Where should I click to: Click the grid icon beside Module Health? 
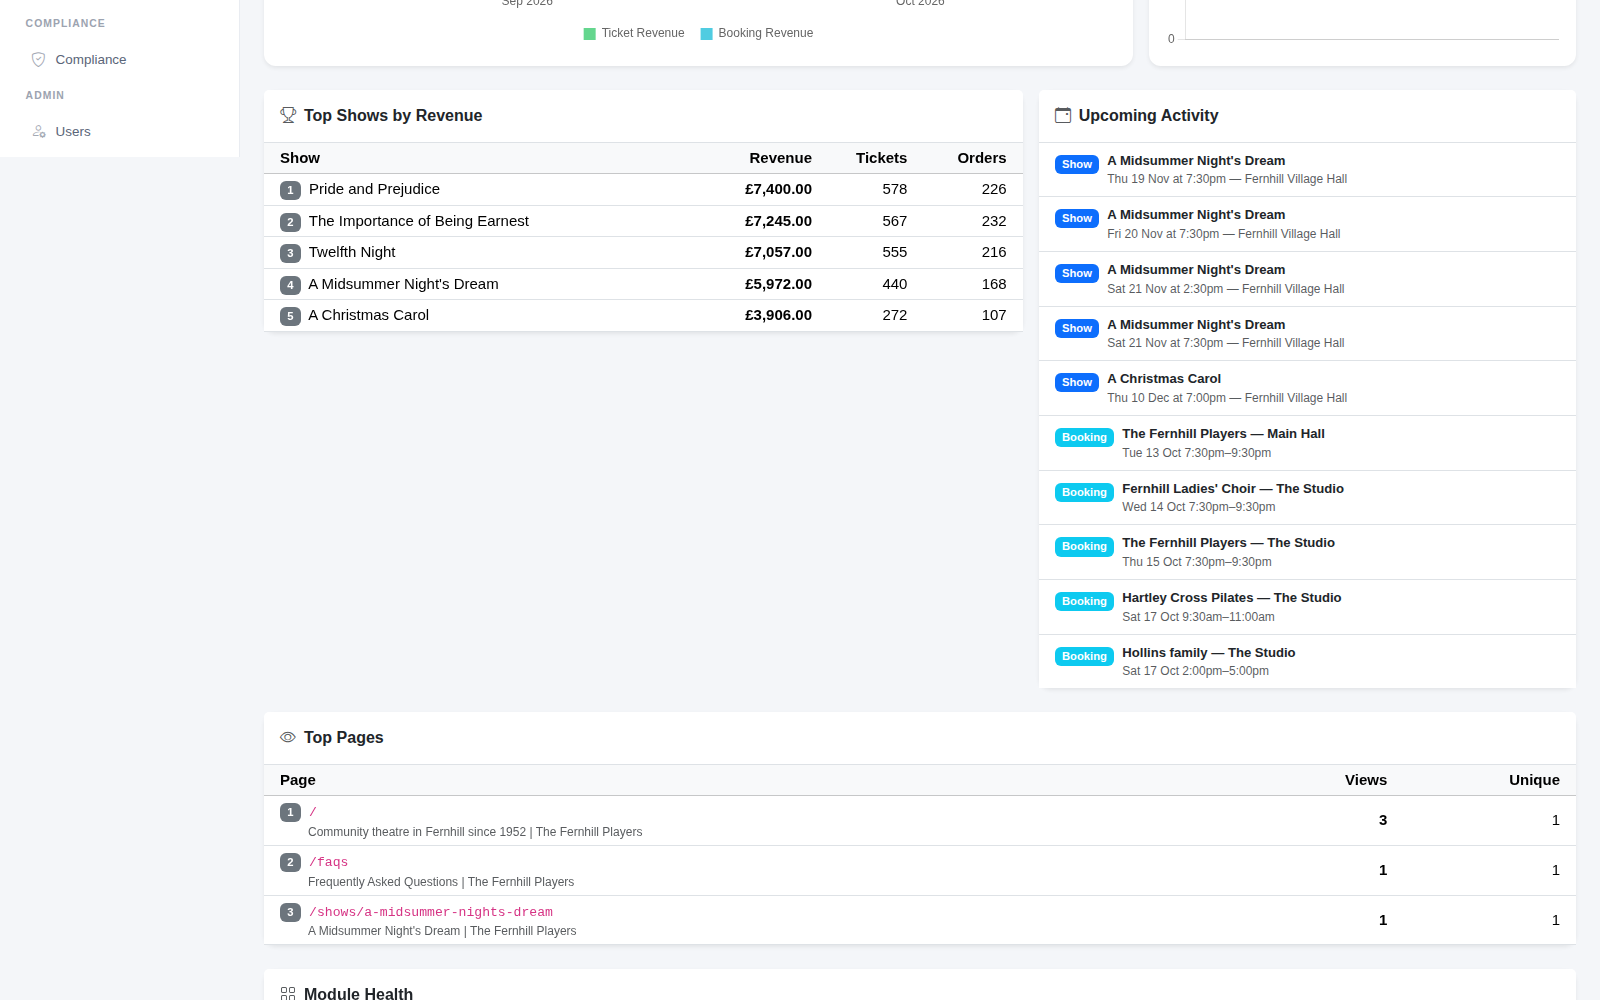coord(288,994)
